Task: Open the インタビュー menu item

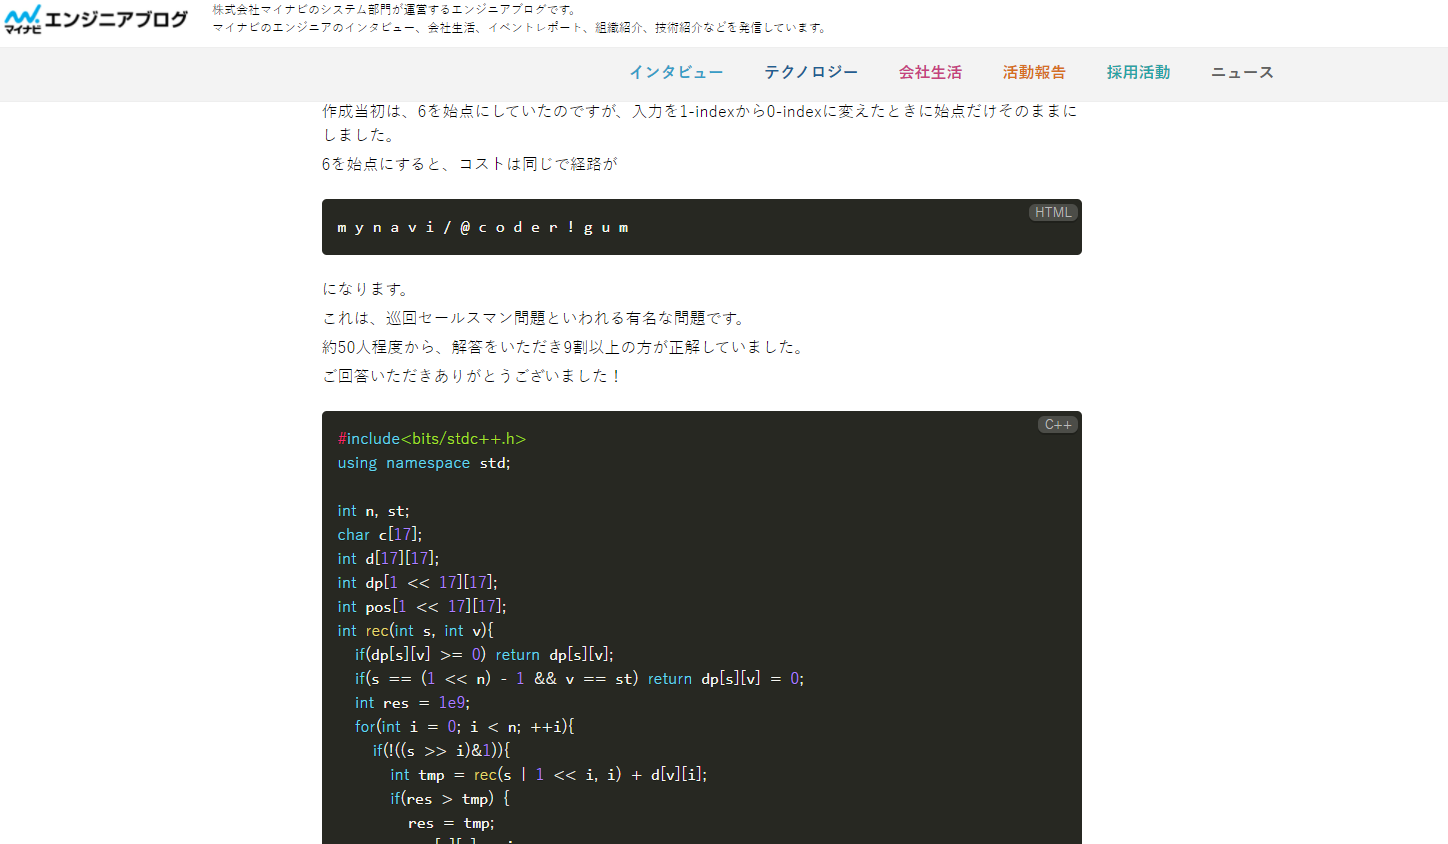Action: point(676,72)
